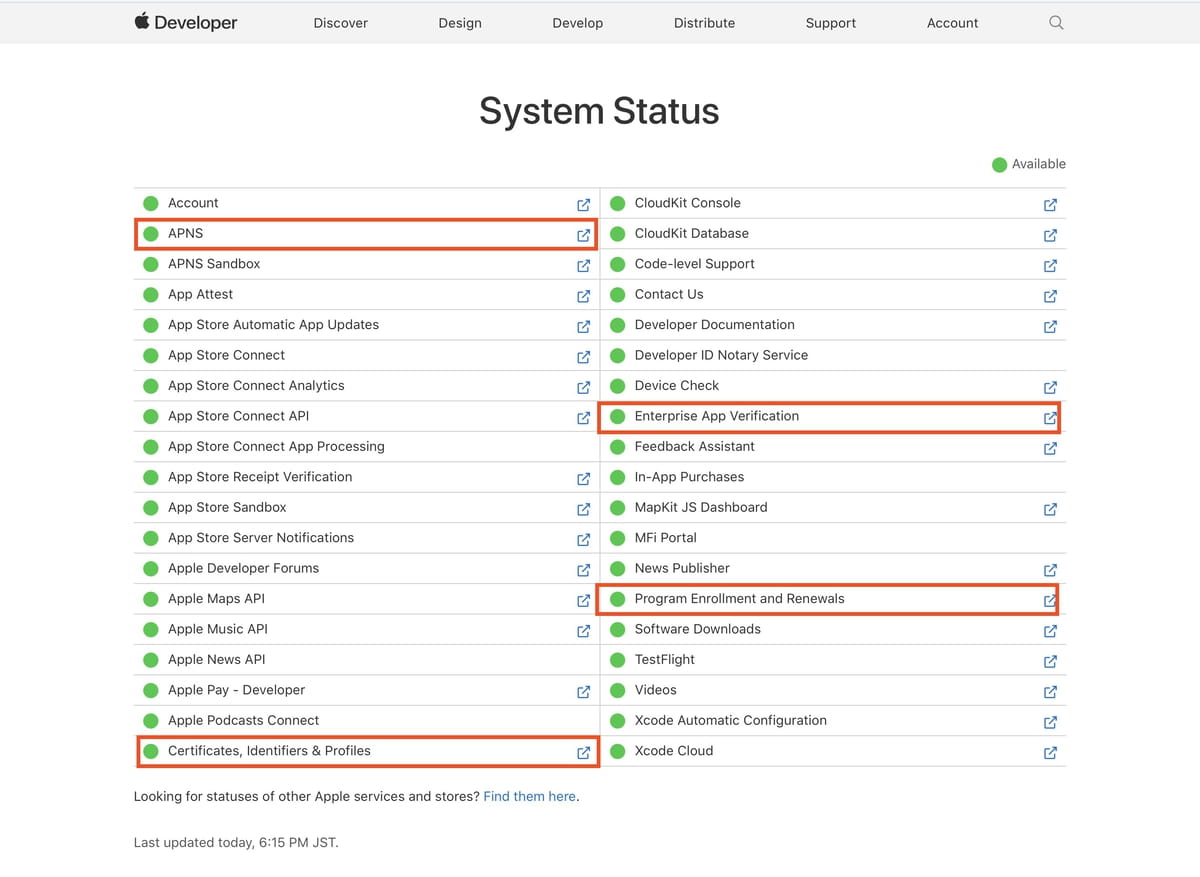
Task: Open link icon for App Store Connect API
Action: 583,418
